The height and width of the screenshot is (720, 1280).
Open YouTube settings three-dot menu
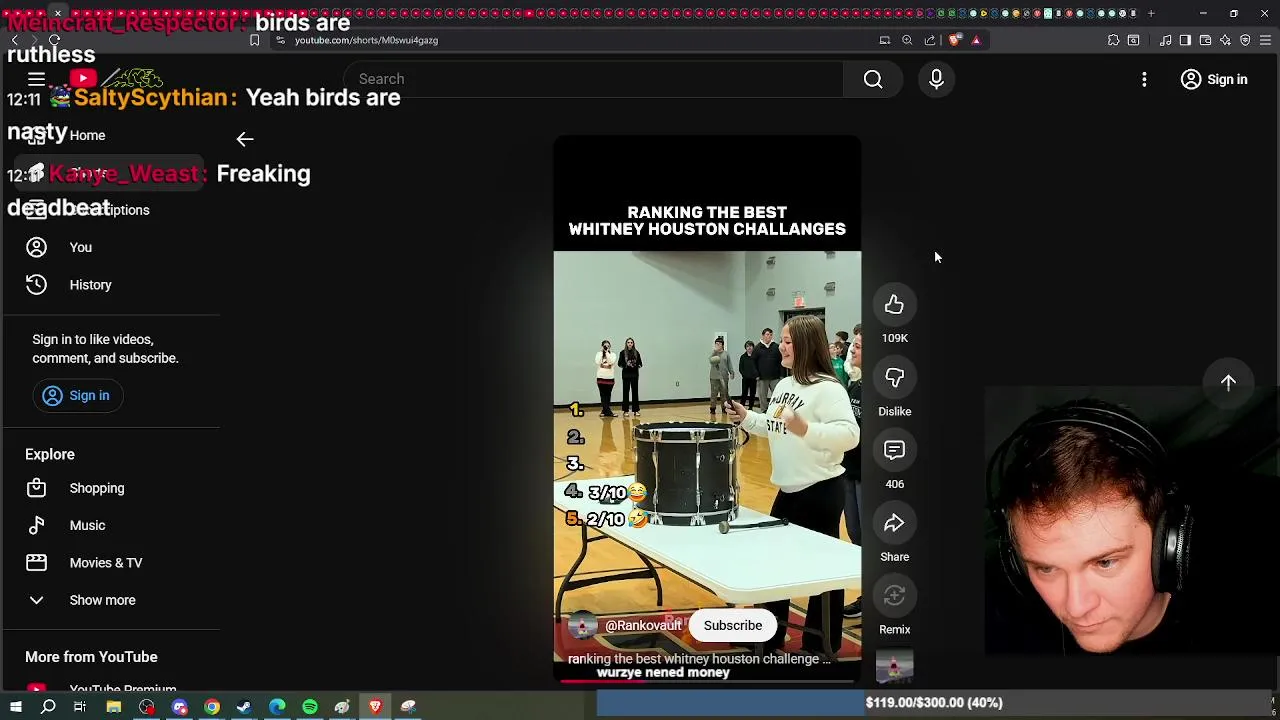[1144, 79]
